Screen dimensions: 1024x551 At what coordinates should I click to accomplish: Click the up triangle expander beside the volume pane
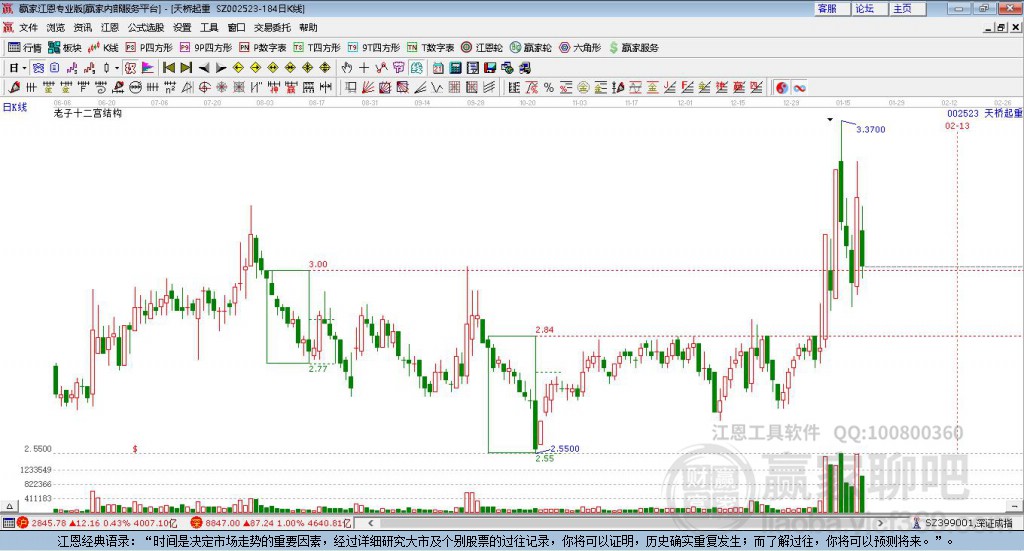click(x=9, y=506)
